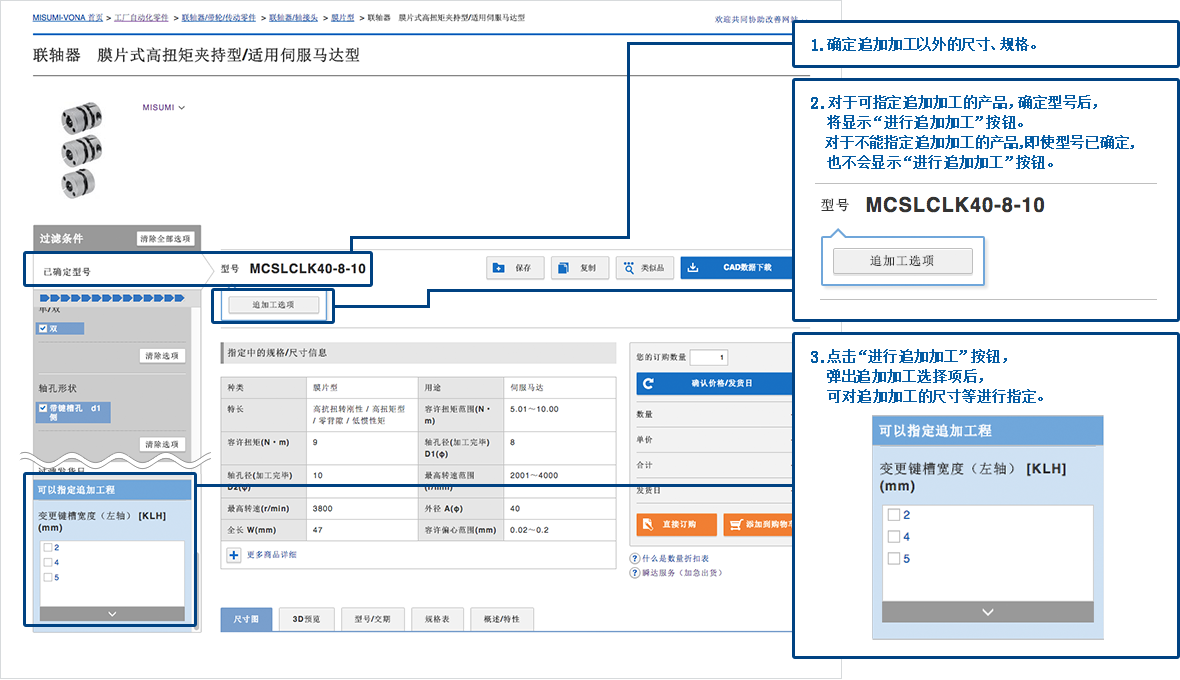
Task: Click the 可以指定追加工程 header in left panel
Action: pyautogui.click(x=113, y=490)
